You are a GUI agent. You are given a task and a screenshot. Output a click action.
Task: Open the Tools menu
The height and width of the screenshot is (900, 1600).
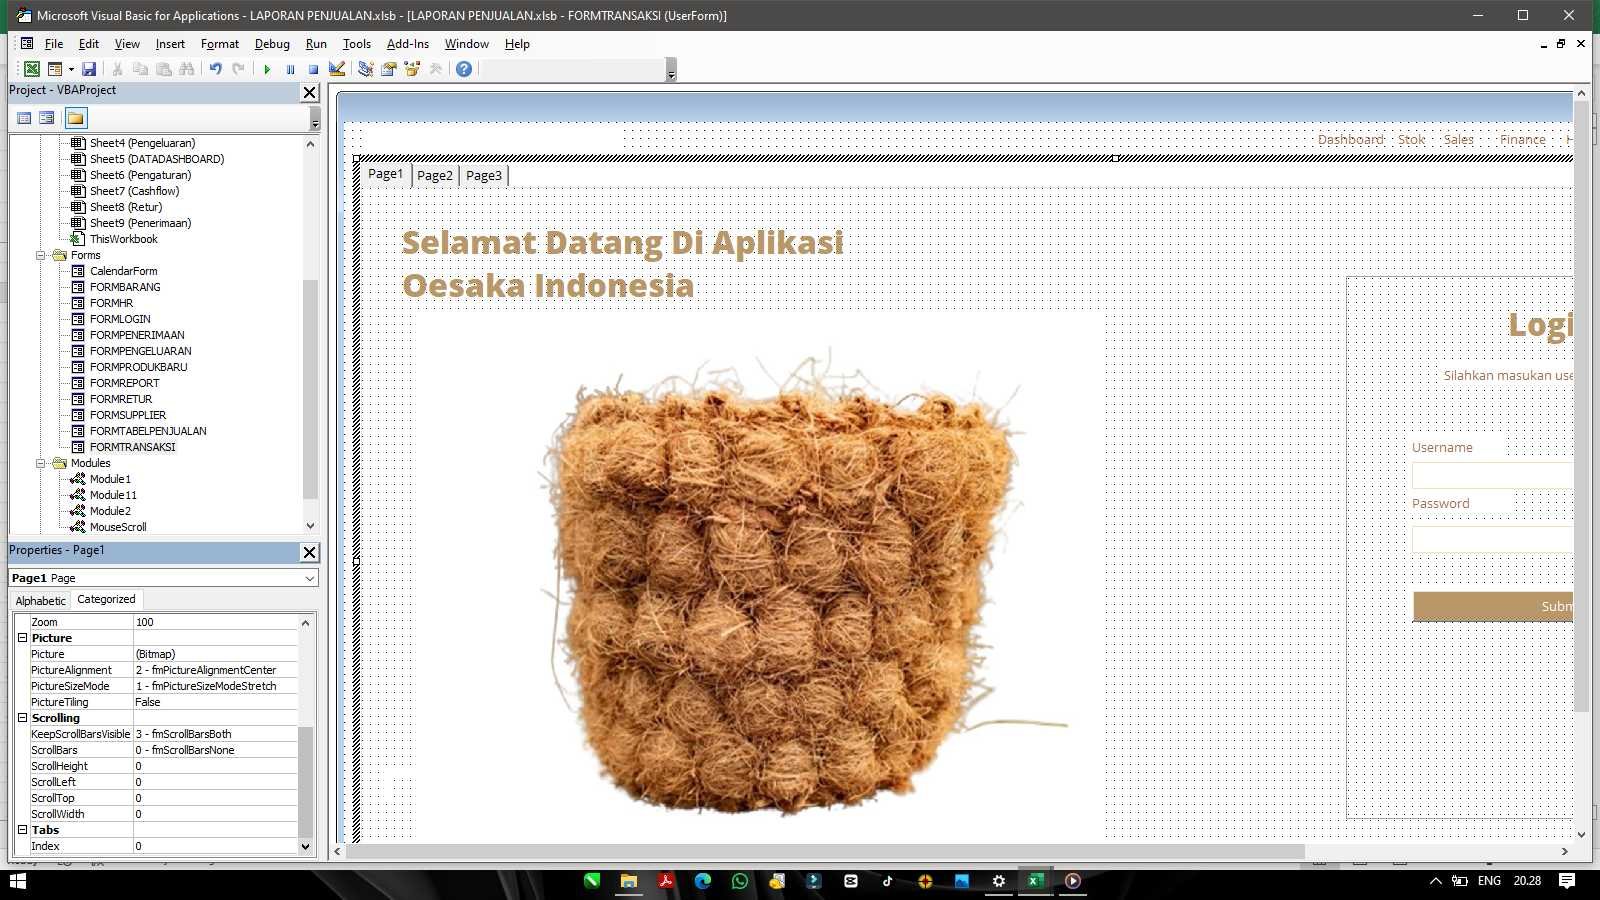(x=357, y=44)
